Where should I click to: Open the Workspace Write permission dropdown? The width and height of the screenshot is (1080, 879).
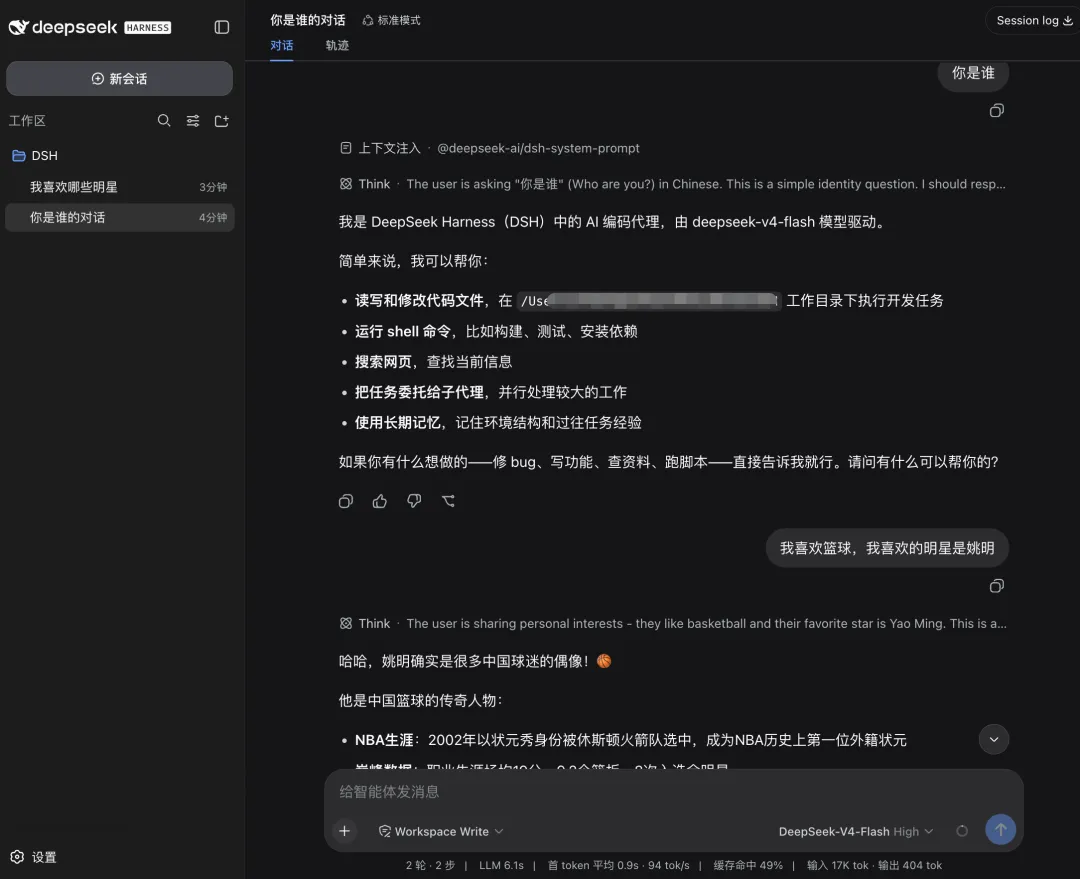point(441,831)
